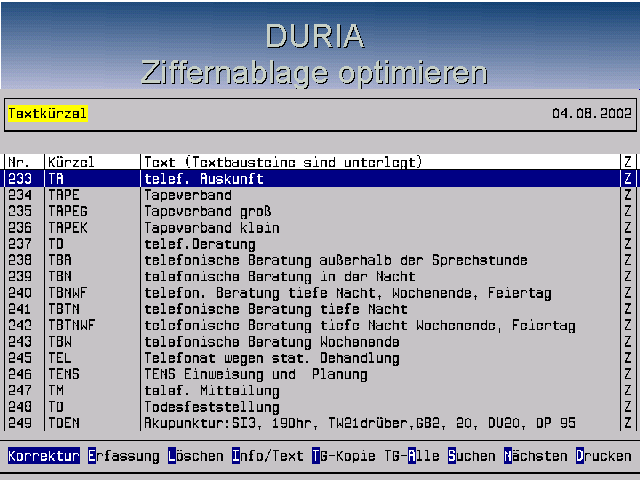Select telefonische Beratung Wochenende row

coord(320,342)
